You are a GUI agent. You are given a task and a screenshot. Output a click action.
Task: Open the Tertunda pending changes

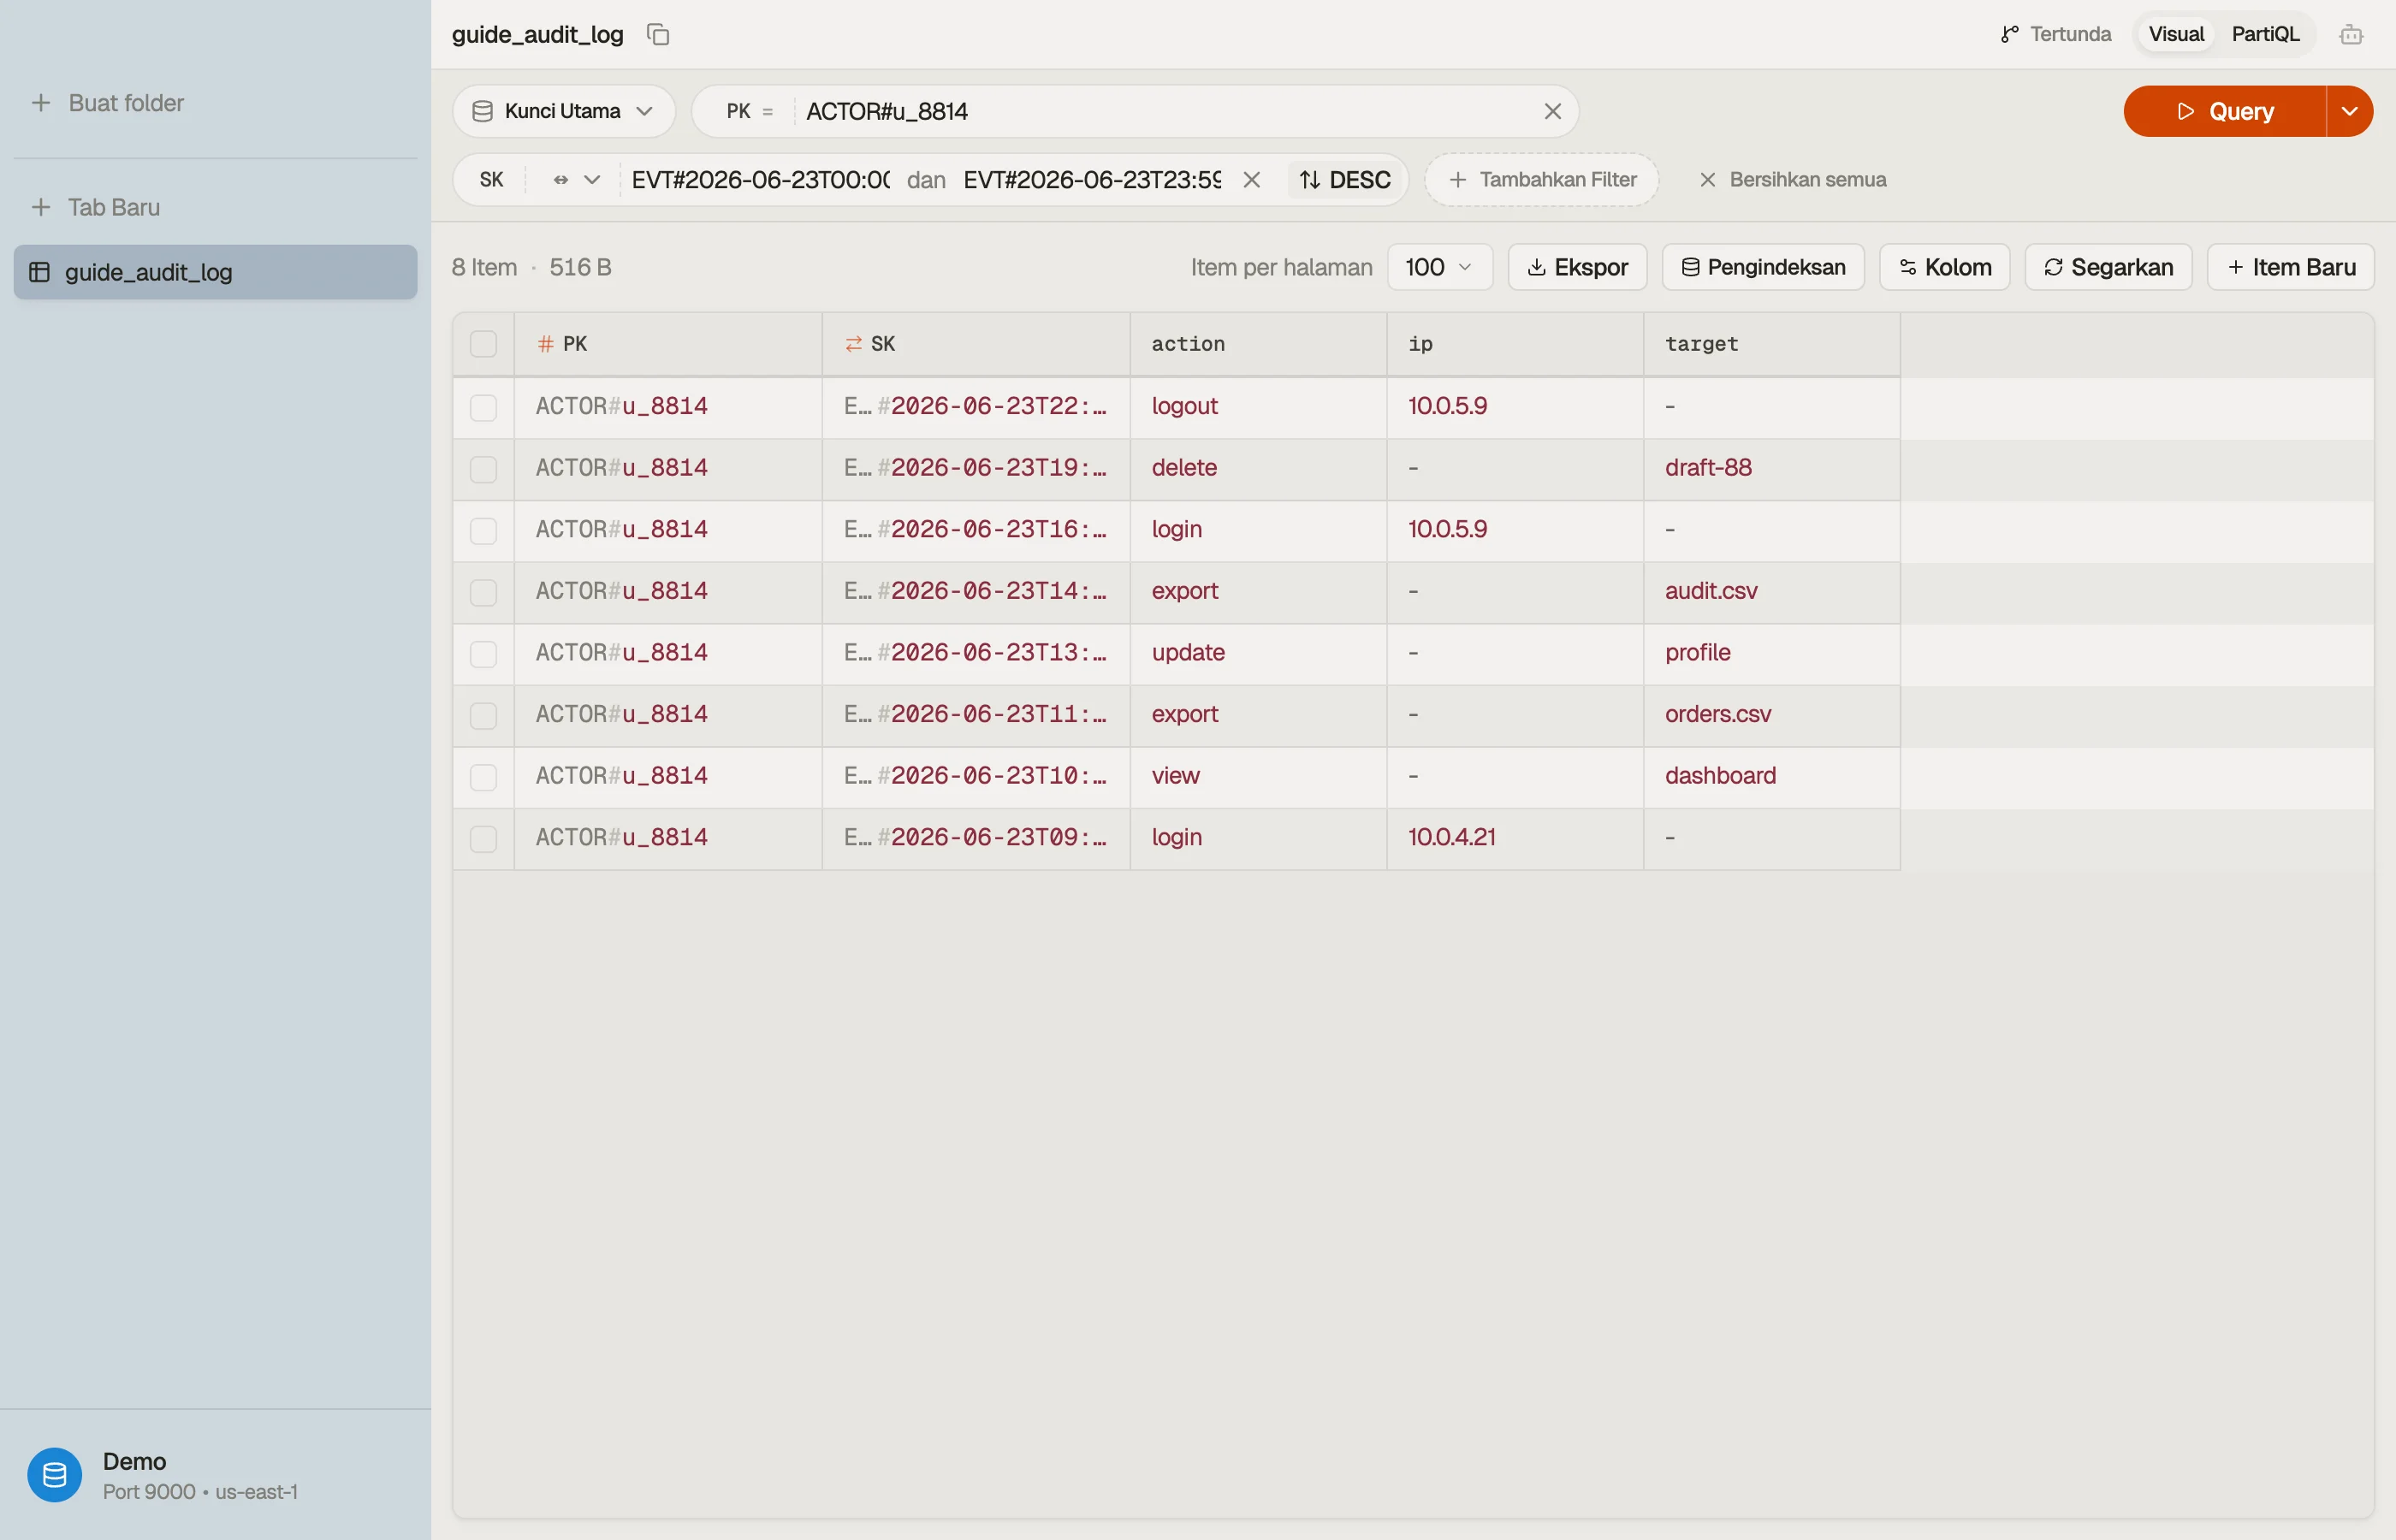click(x=2055, y=34)
